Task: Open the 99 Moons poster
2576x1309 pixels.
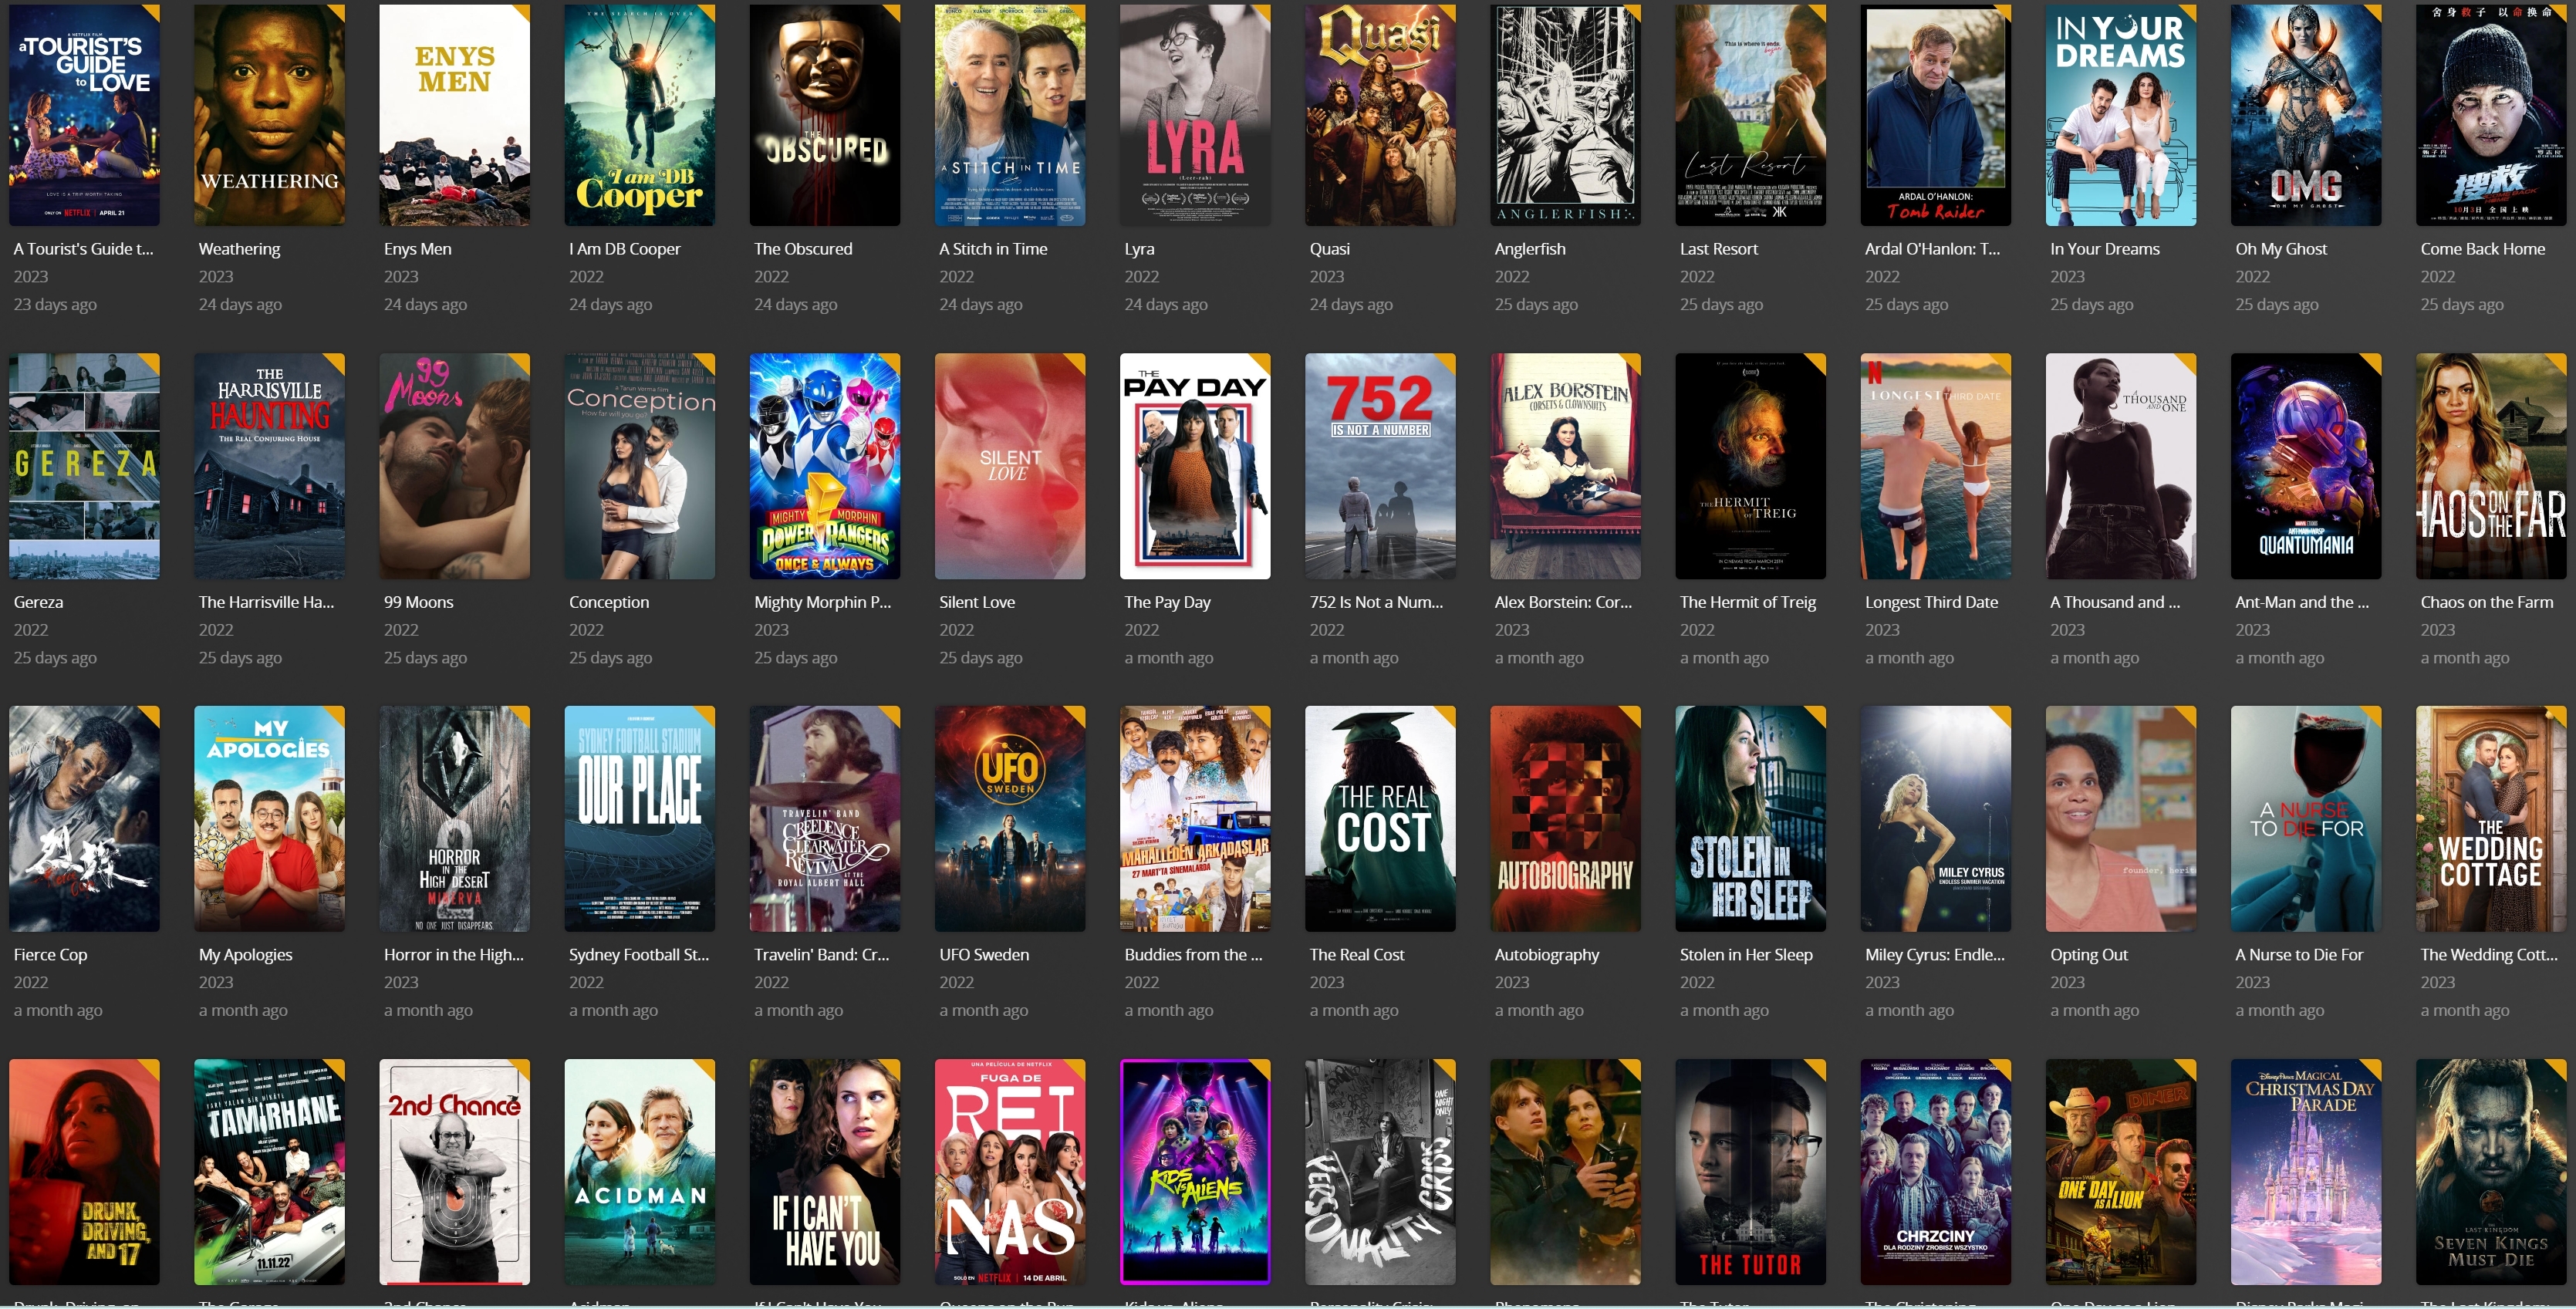Action: (455, 466)
